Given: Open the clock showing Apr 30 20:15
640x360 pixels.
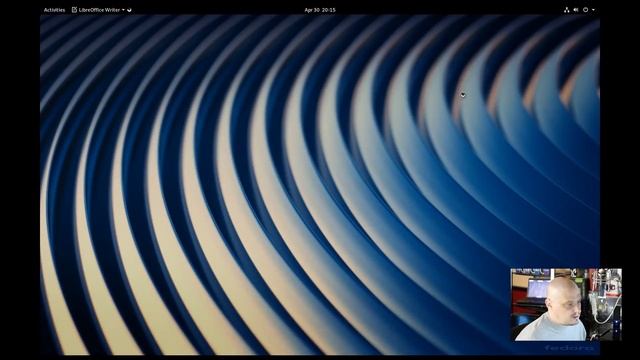Looking at the screenshot, I should point(320,10).
